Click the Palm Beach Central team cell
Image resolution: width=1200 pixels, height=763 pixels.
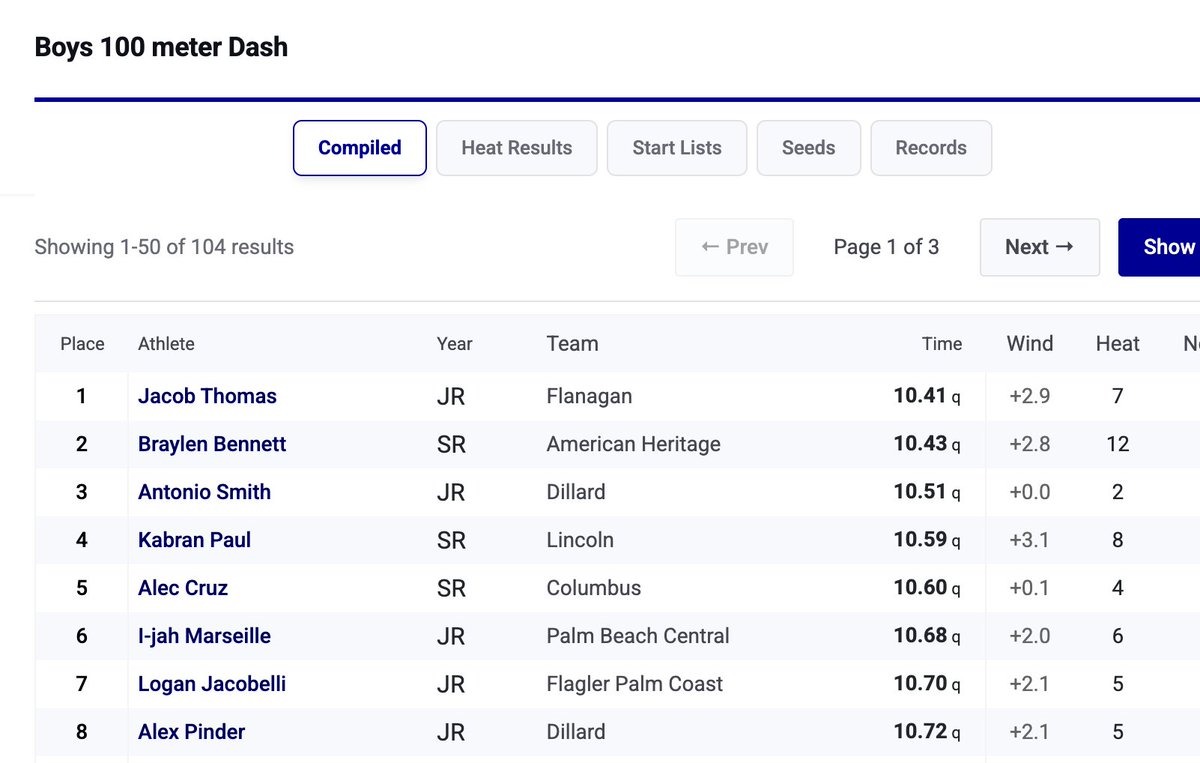point(638,636)
